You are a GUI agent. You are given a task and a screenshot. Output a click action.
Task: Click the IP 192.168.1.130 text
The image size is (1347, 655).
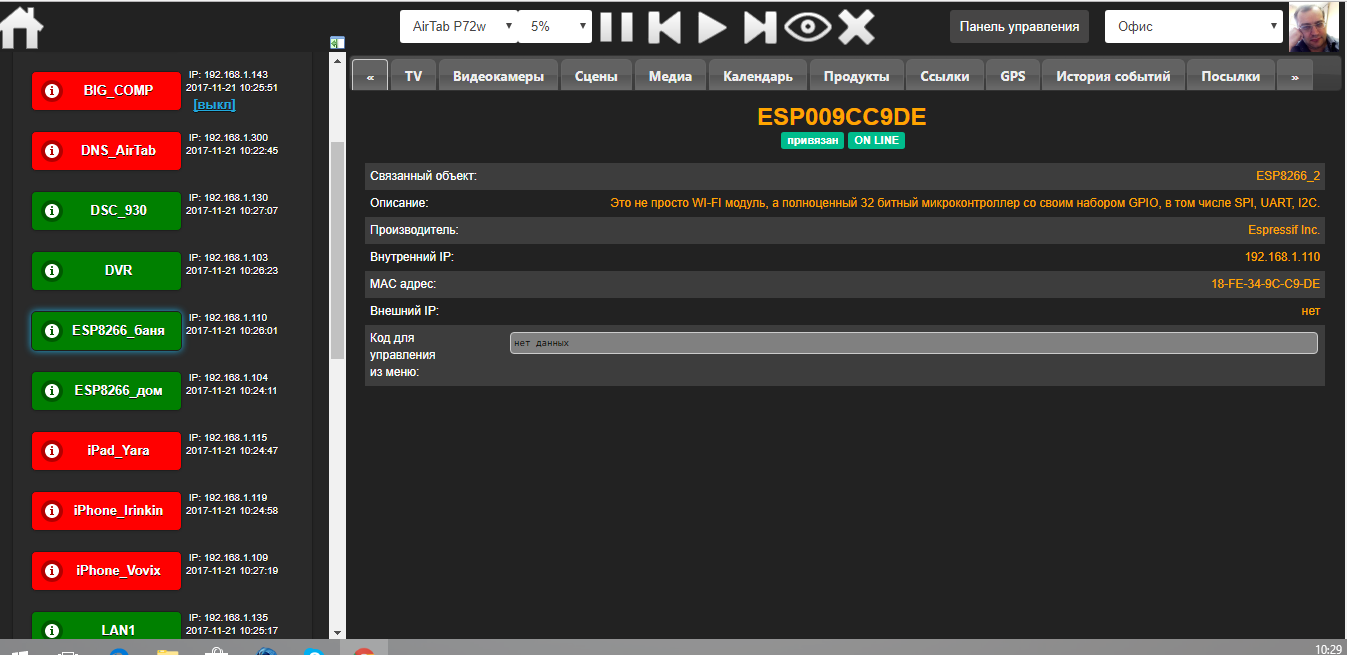(228, 198)
